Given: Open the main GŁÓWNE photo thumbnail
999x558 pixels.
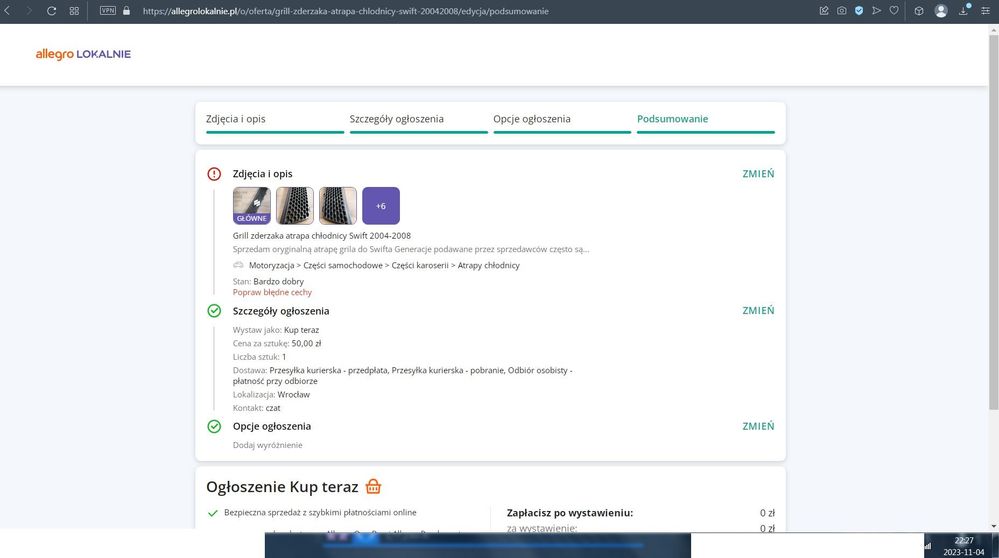Looking at the screenshot, I should coord(252,206).
